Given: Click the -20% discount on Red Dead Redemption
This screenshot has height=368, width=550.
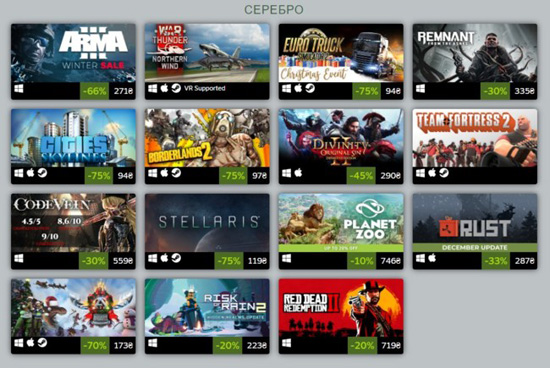Looking at the screenshot, I should tap(363, 346).
